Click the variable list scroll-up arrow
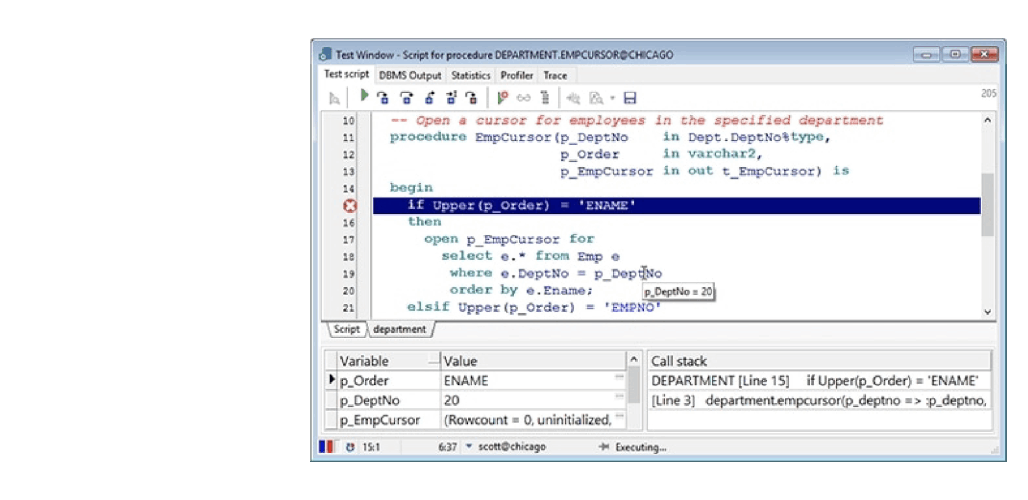Screen dimensions: 1028x500 pos(633,359)
